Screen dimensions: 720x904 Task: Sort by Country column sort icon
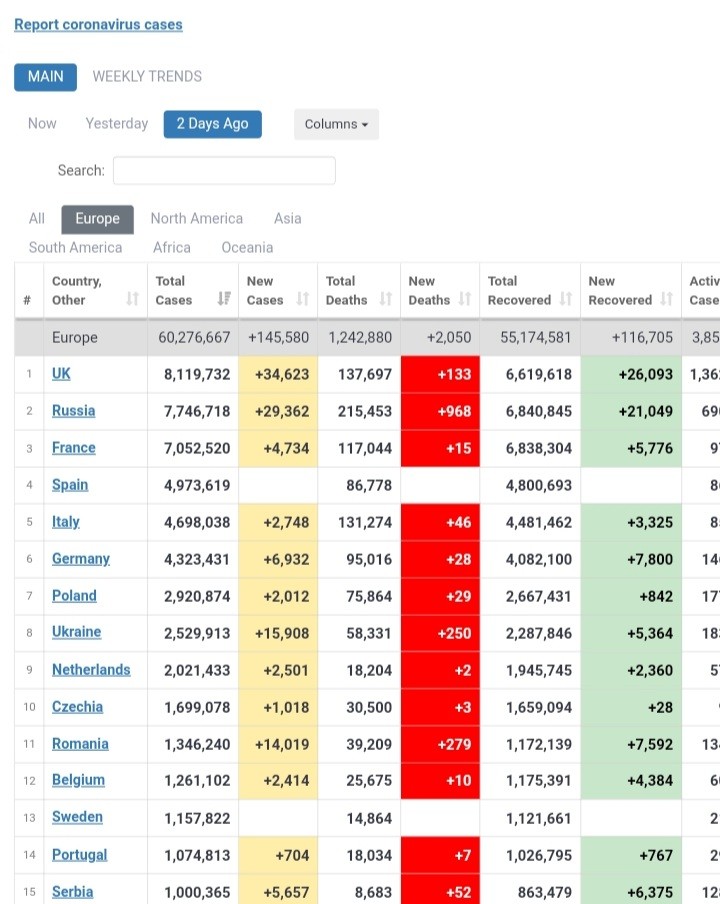[132, 300]
